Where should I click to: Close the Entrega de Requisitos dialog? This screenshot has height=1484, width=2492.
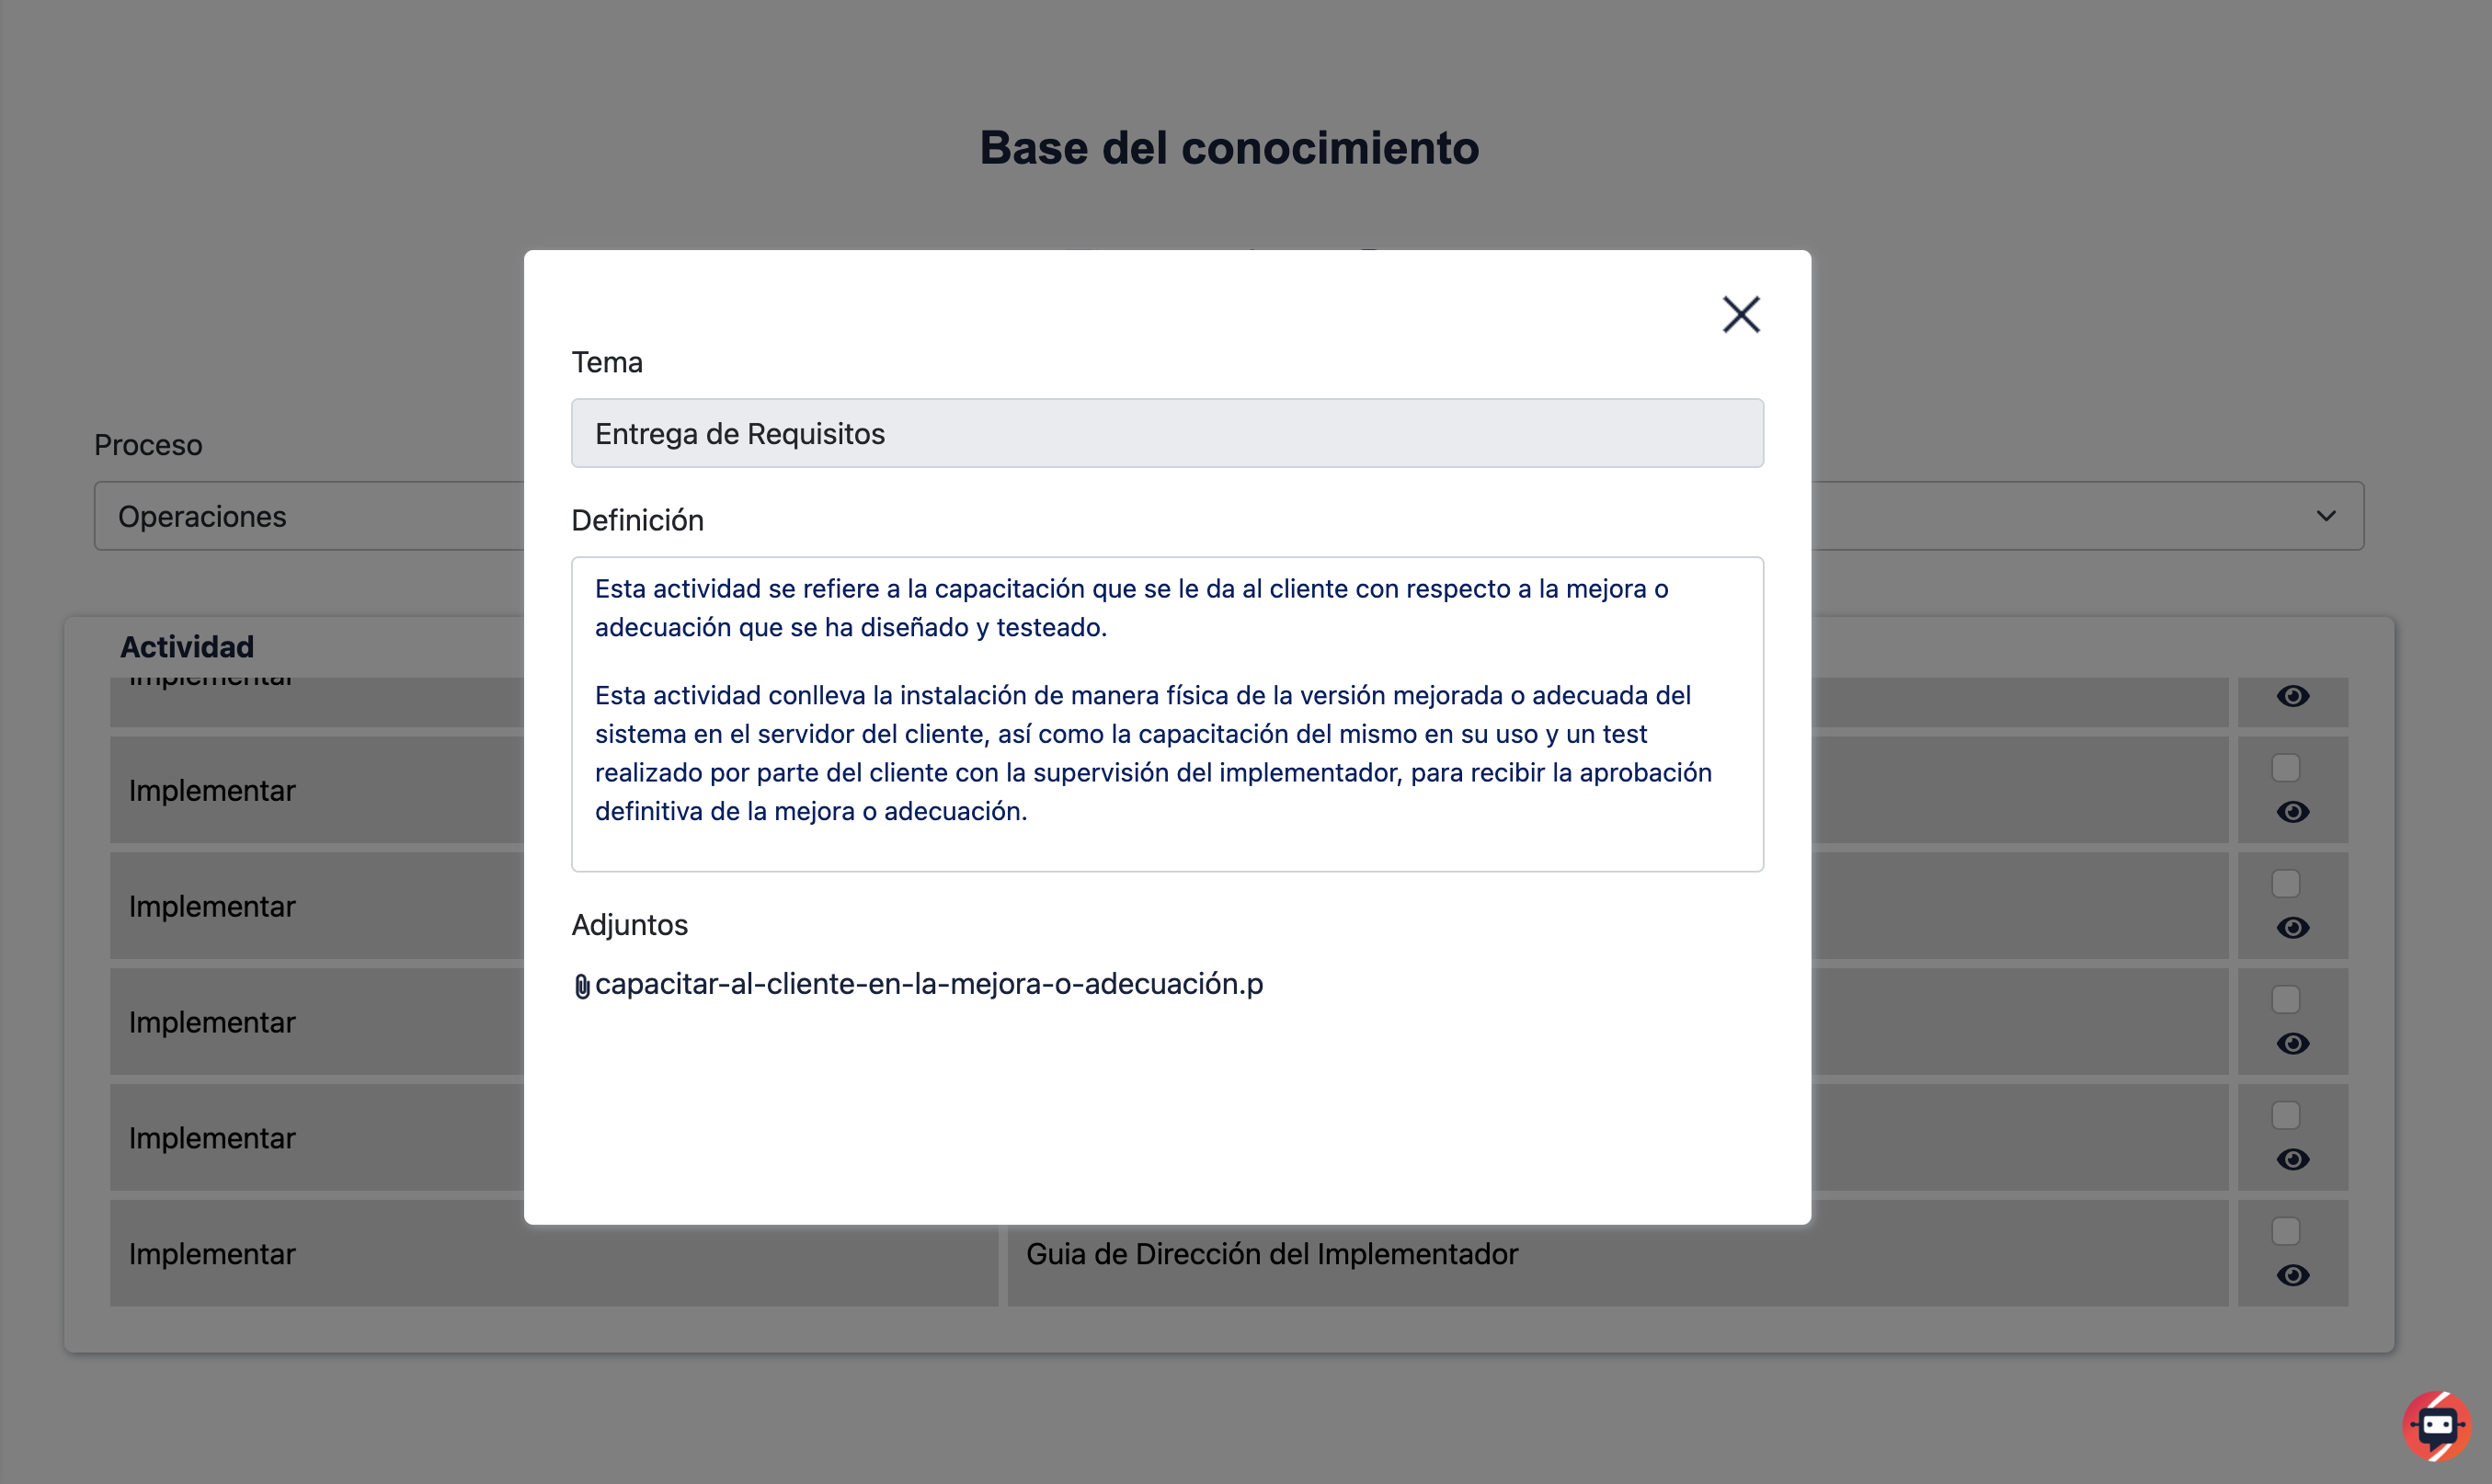(1740, 314)
